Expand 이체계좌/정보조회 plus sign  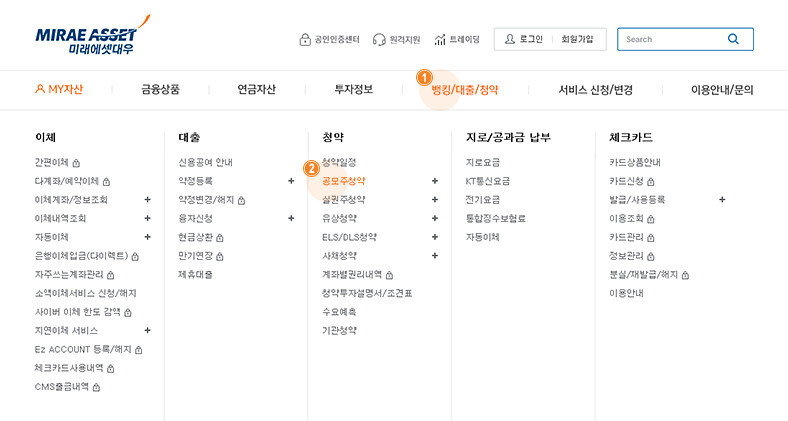click(147, 199)
